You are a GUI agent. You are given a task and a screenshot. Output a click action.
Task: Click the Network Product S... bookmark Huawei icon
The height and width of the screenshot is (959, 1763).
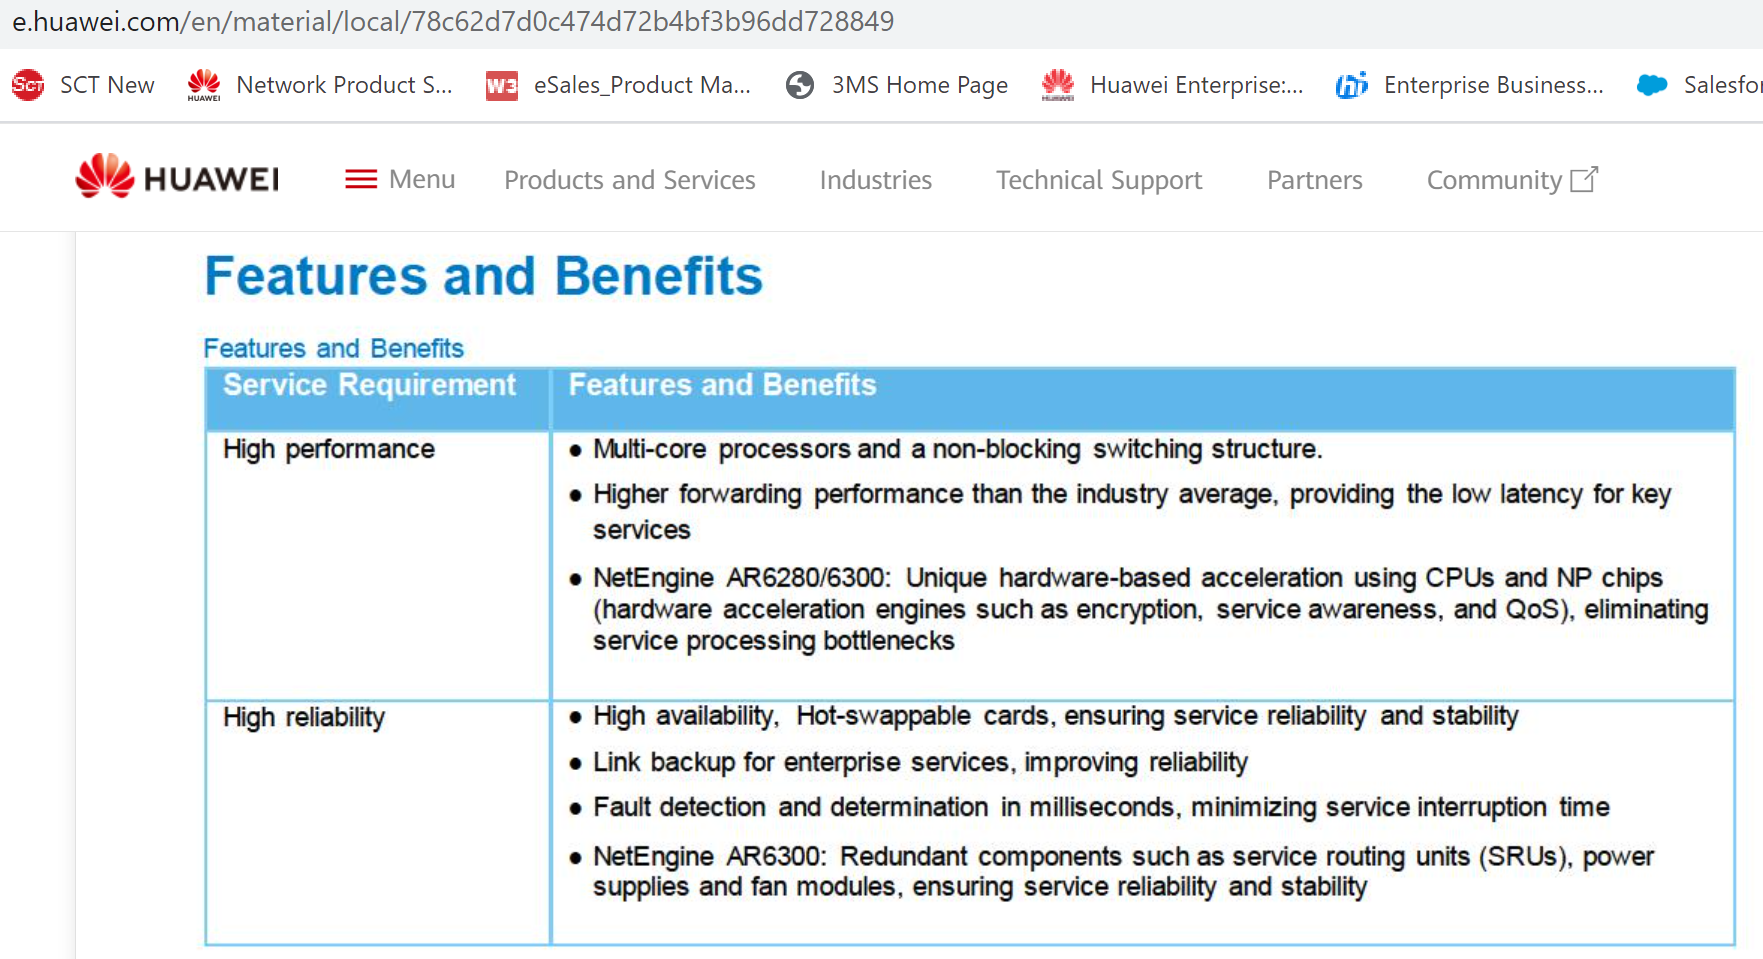[204, 85]
